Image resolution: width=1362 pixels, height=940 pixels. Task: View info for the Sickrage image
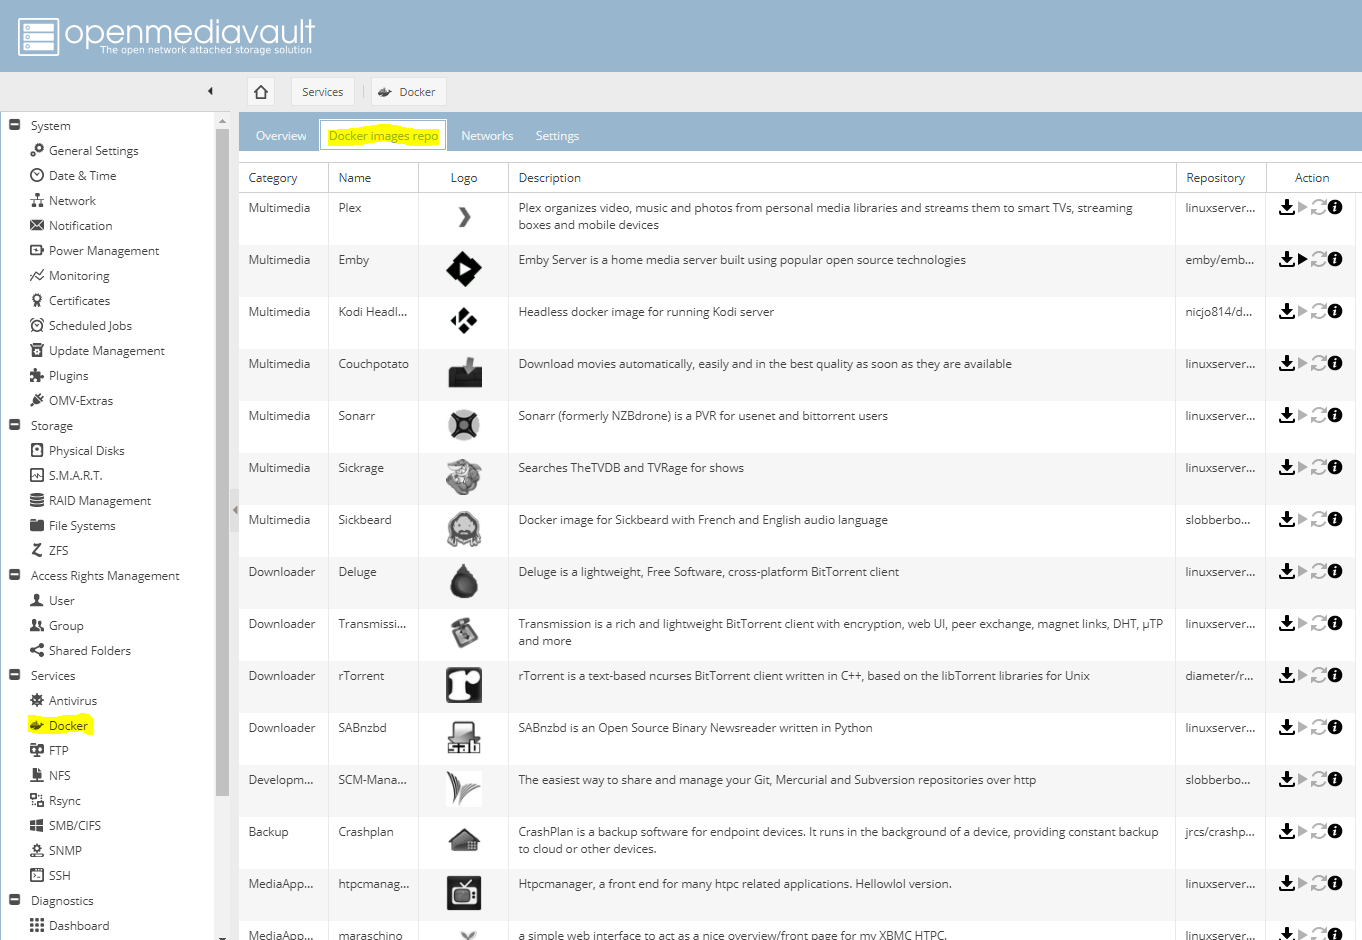(x=1335, y=467)
